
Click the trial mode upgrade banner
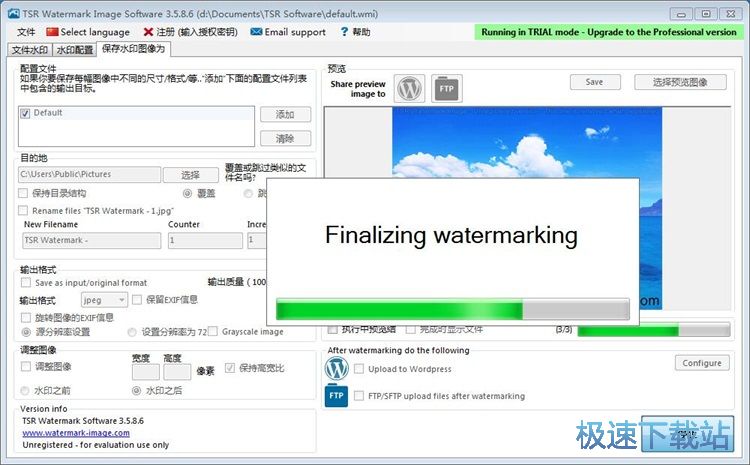(609, 32)
